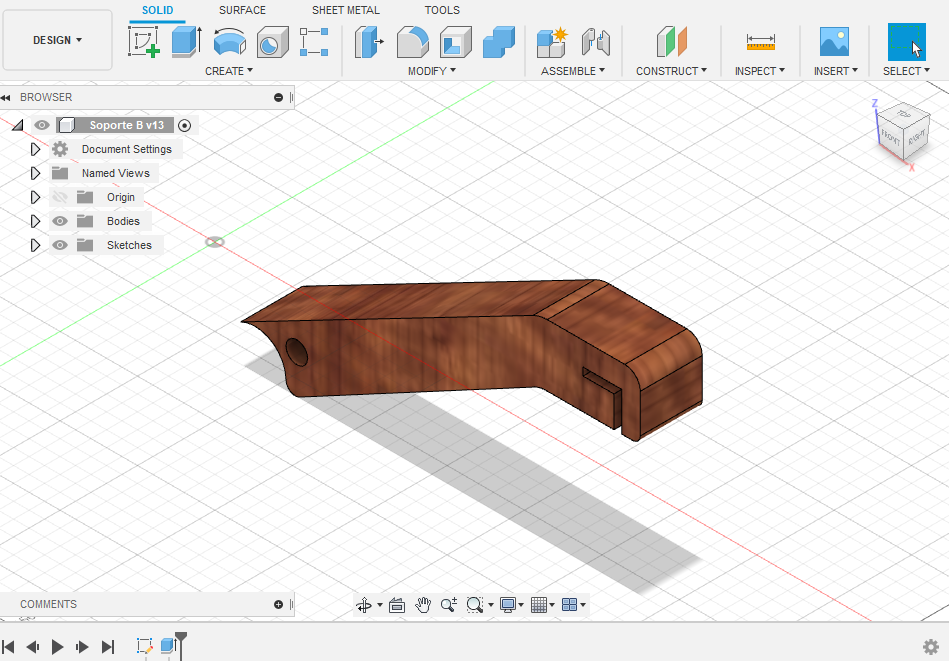The height and width of the screenshot is (661, 949).
Task: Step forward one timeline feature
Action: point(82,647)
